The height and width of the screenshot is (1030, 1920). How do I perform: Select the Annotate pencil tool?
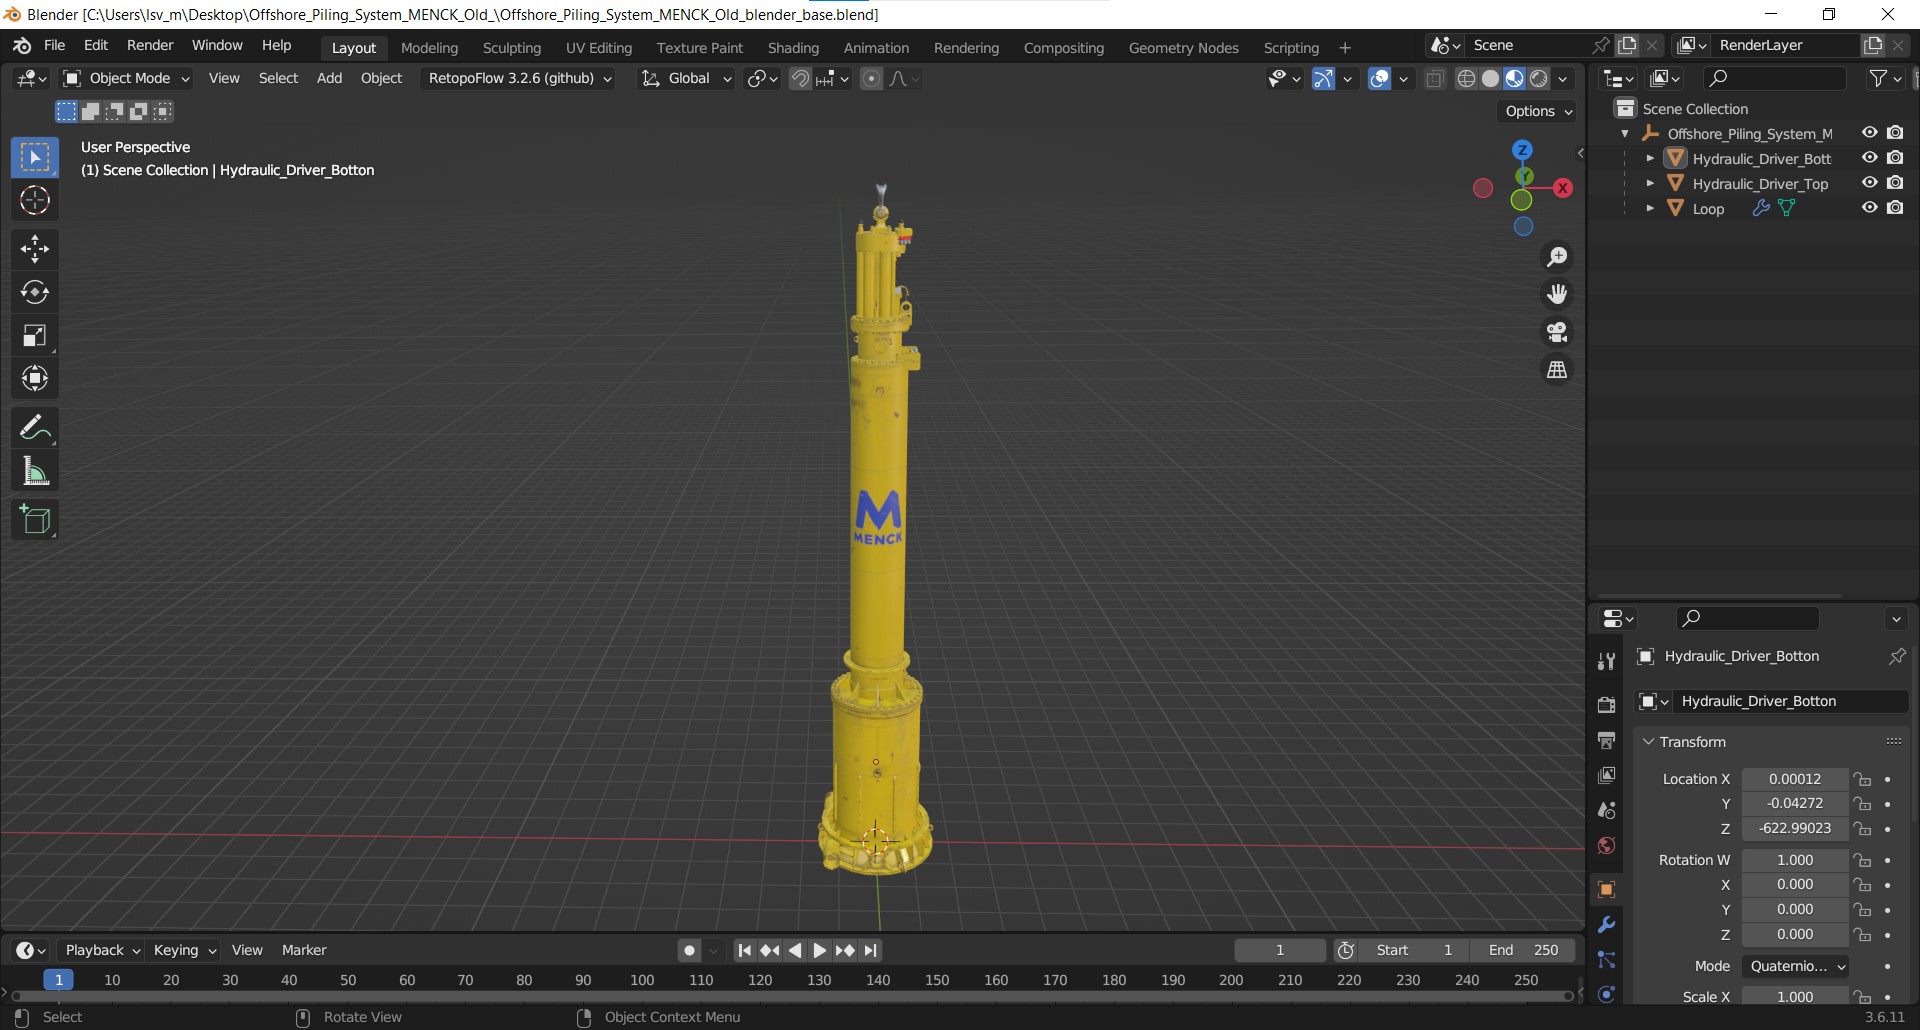35,428
